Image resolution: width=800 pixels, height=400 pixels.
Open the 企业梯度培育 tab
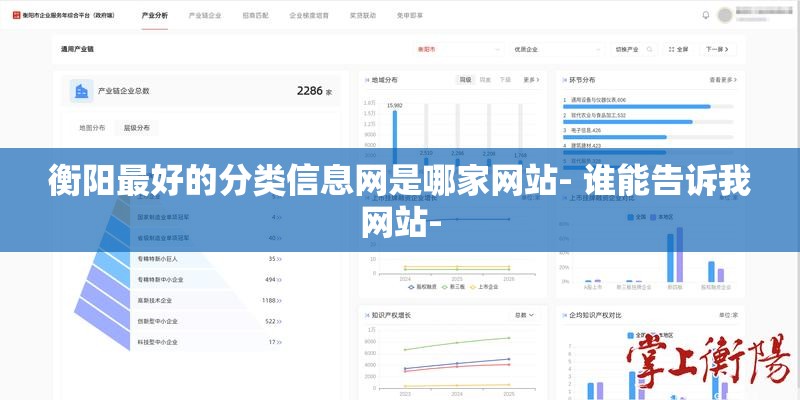309,15
